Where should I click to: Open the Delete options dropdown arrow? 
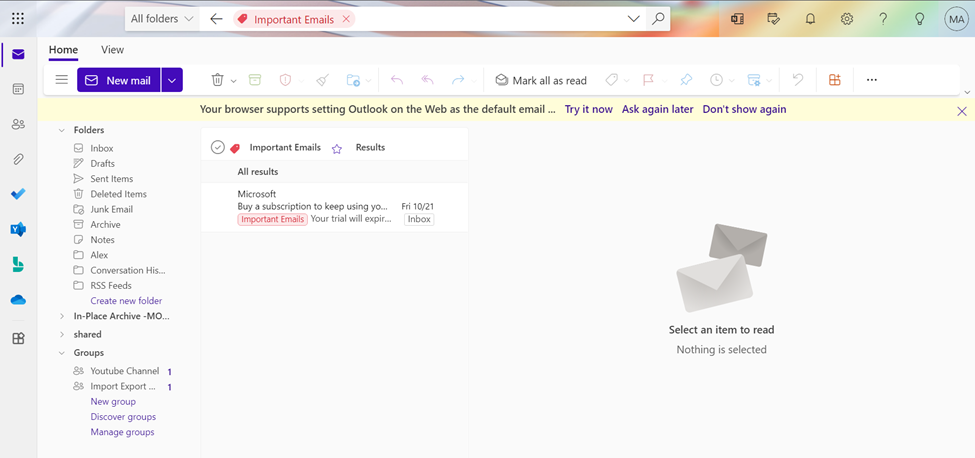pyautogui.click(x=234, y=81)
